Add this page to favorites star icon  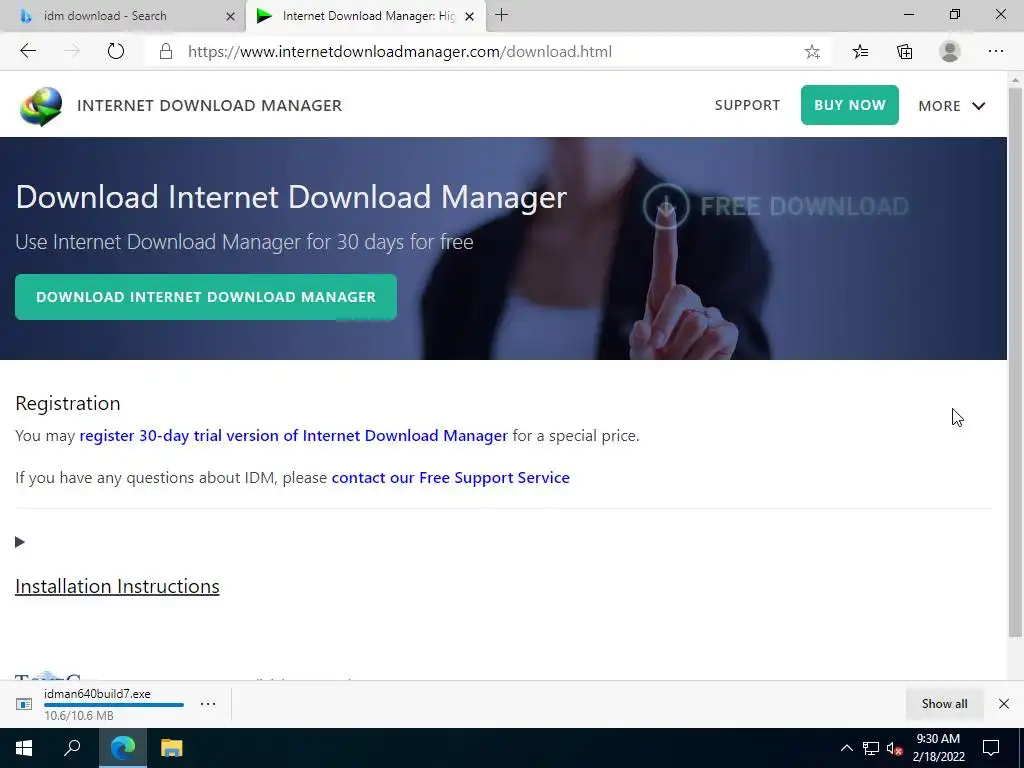coord(812,52)
